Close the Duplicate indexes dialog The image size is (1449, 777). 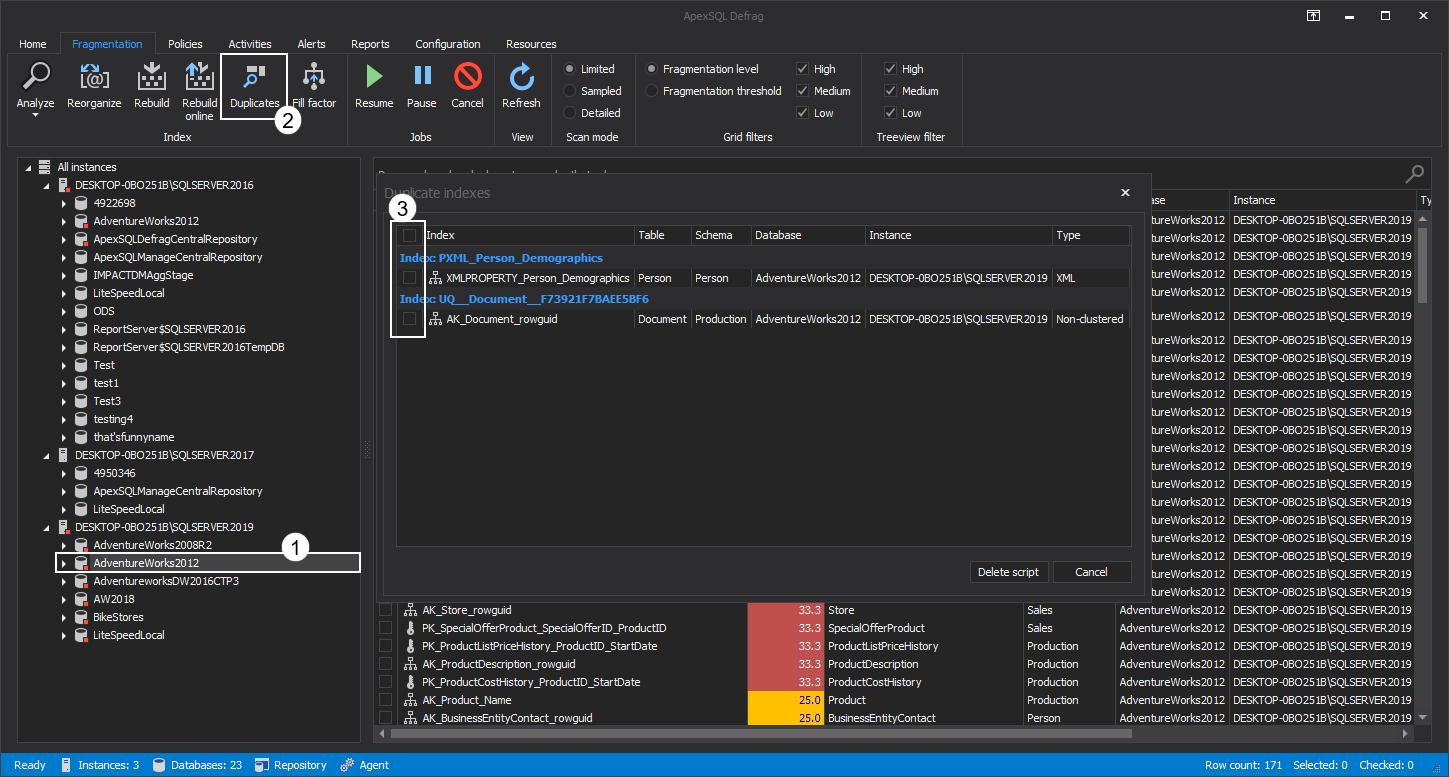pos(1125,193)
